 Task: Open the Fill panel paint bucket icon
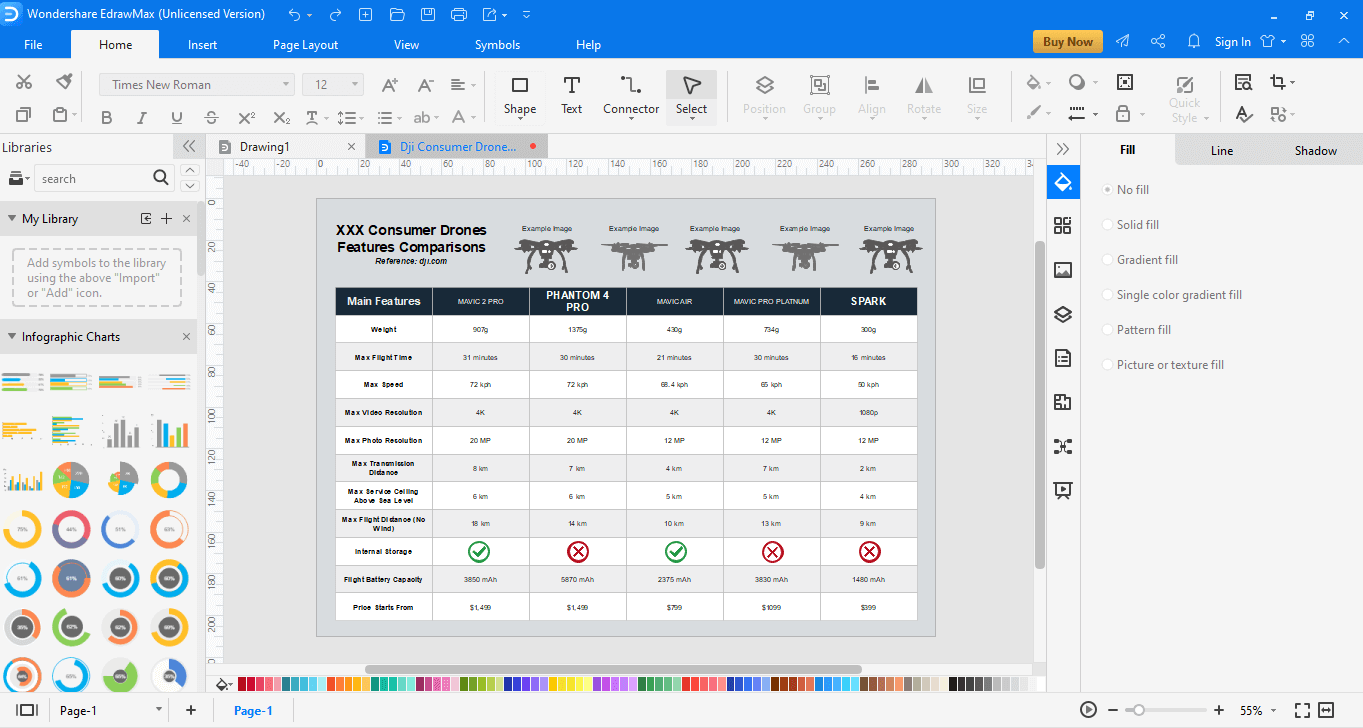point(1063,182)
